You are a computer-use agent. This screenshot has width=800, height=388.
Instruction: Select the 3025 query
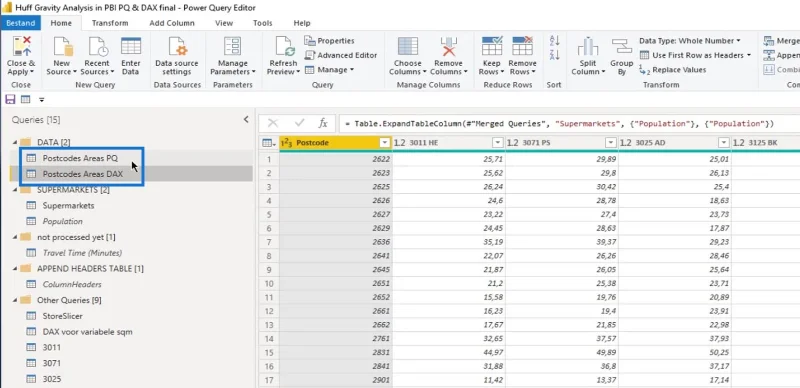point(52,379)
